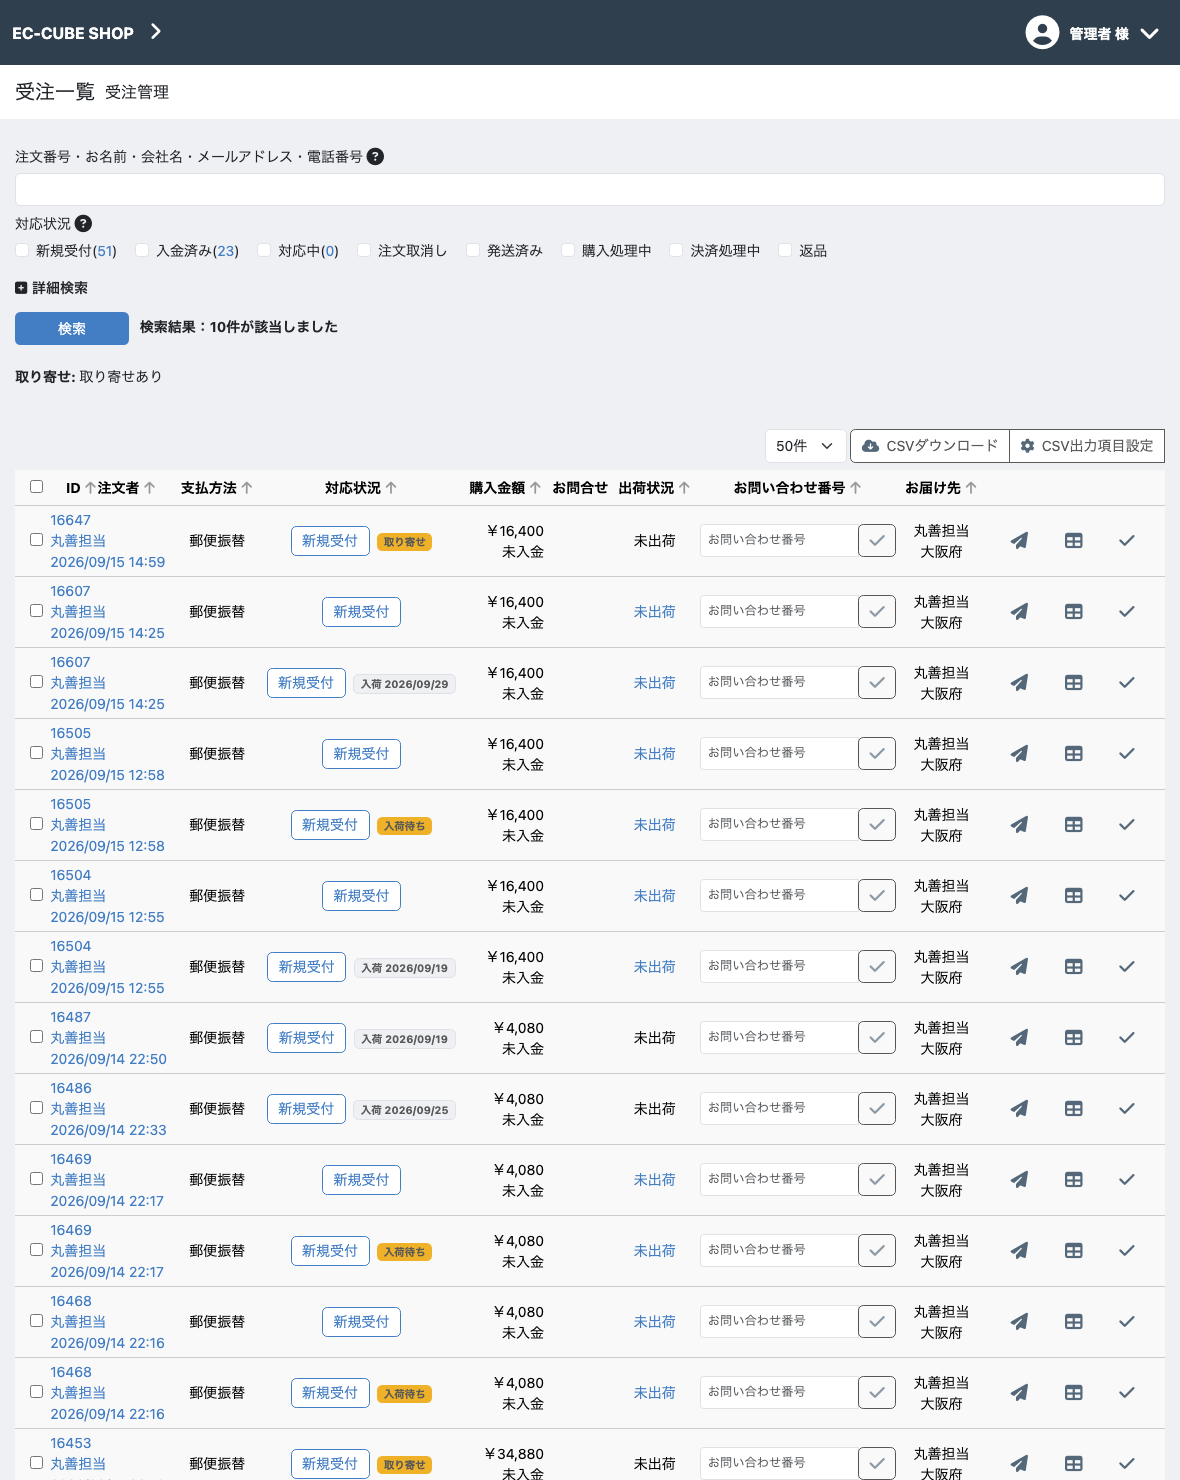Click the paper plane icon in order 16647 row
The width and height of the screenshot is (1180, 1480).
[1019, 541]
